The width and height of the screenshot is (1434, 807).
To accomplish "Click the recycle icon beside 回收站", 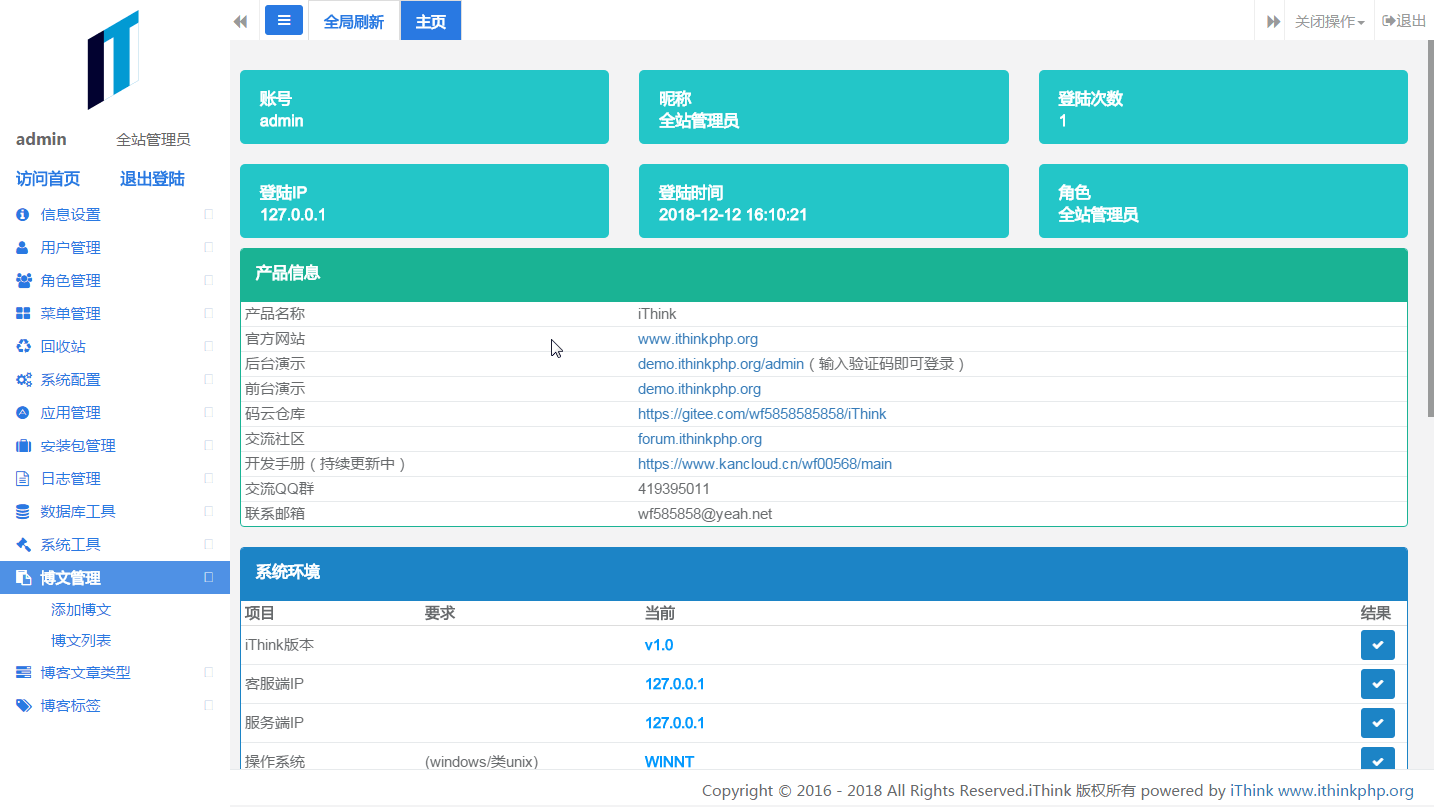I will [x=23, y=347].
